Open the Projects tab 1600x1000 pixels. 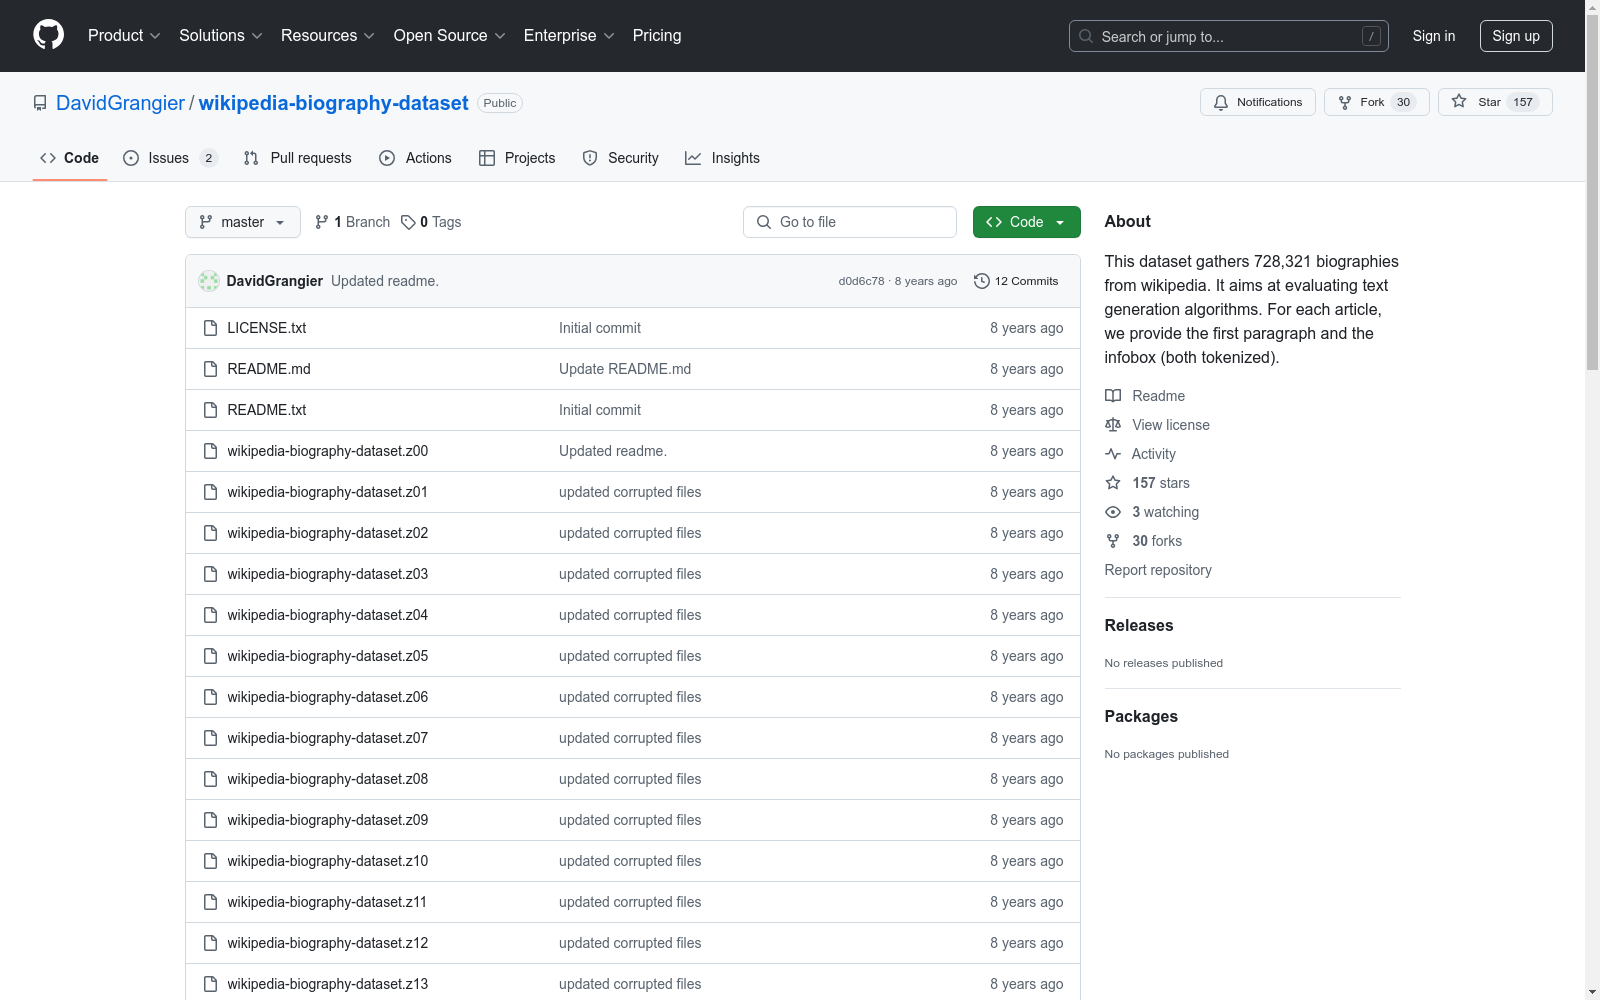(x=517, y=158)
